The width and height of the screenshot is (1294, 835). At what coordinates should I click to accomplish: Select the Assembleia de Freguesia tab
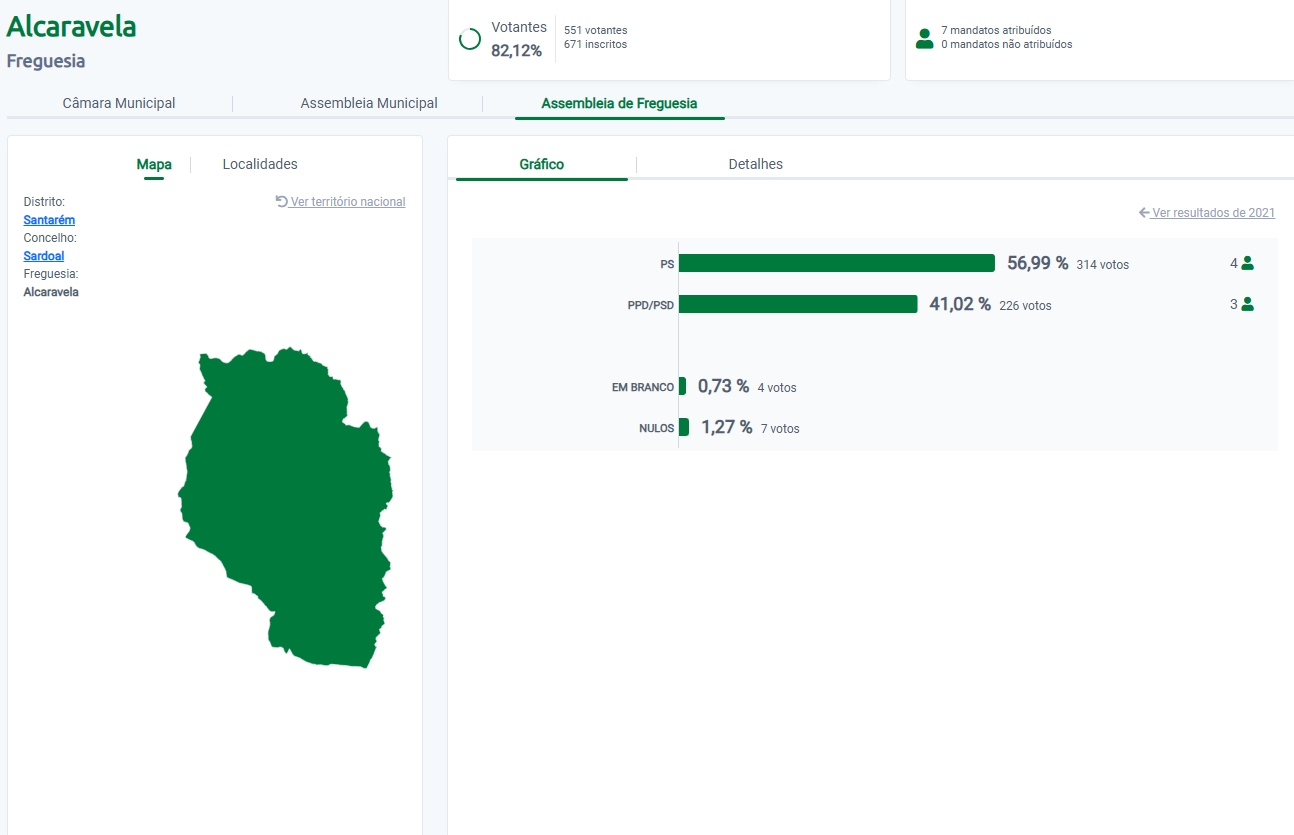tap(619, 103)
